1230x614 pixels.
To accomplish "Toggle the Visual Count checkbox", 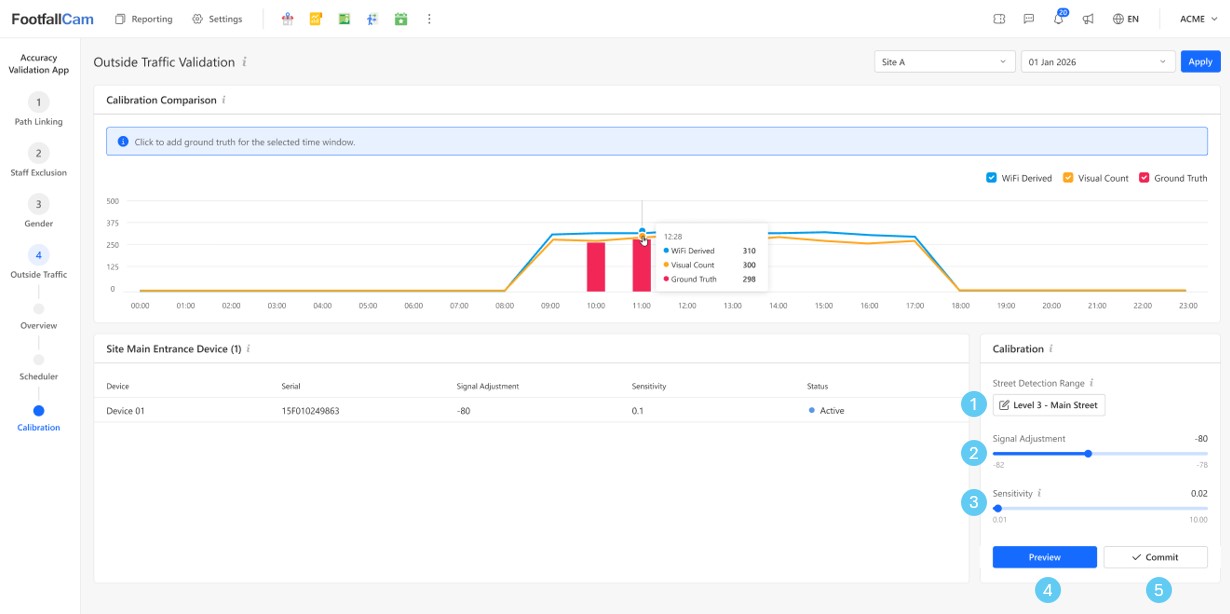I will point(1068,178).
